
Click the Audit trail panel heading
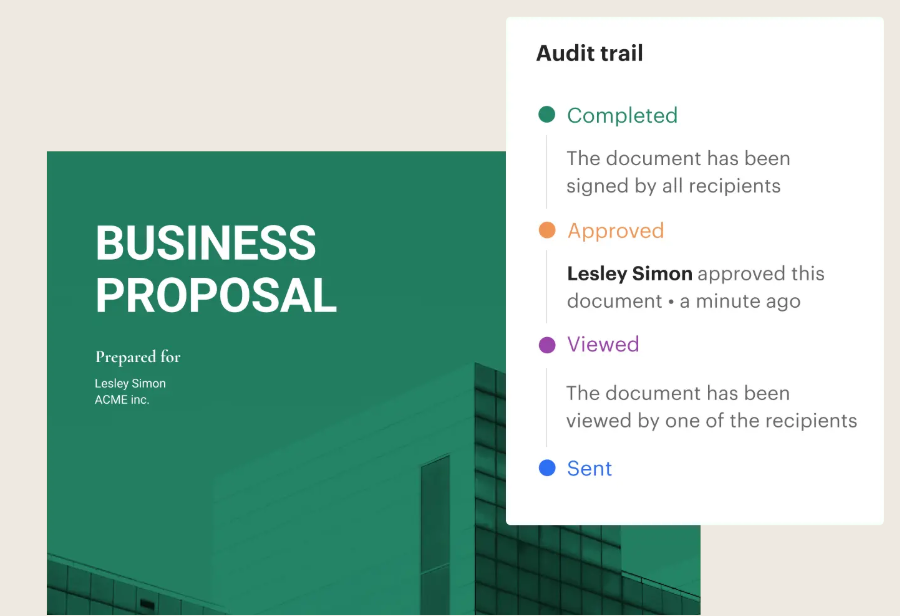coord(589,53)
